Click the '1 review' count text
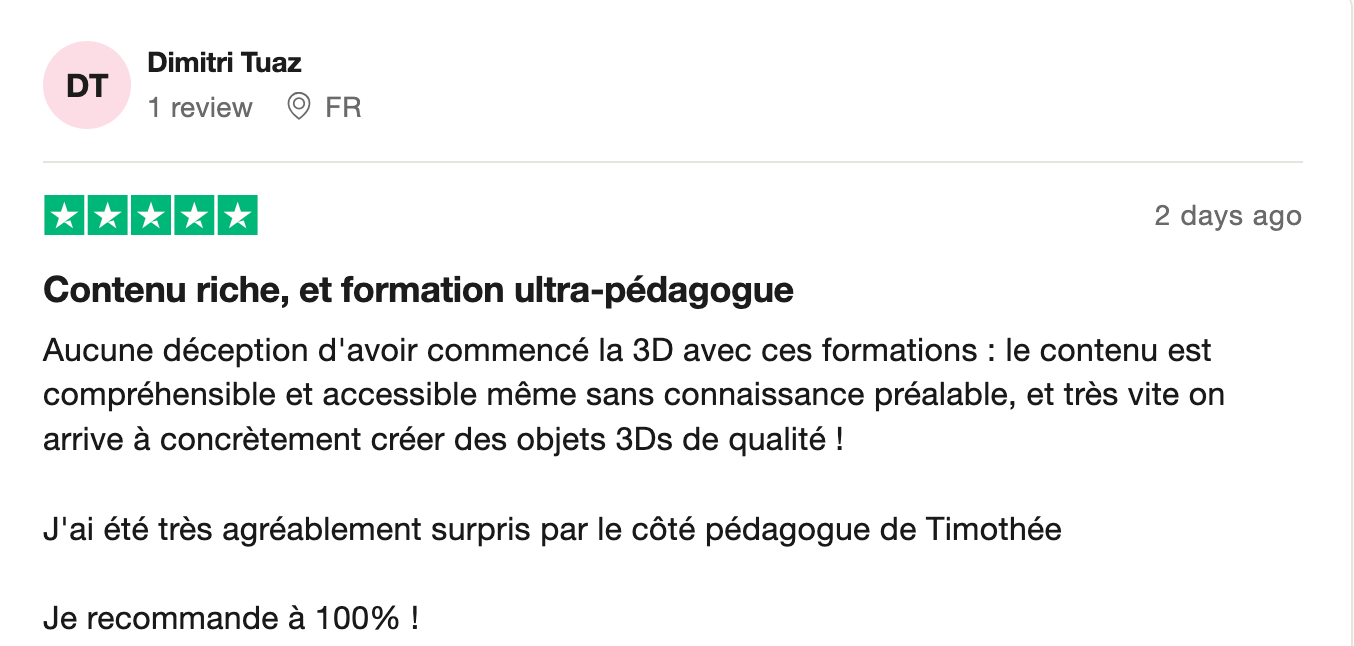The height and width of the screenshot is (646, 1354). (x=200, y=108)
